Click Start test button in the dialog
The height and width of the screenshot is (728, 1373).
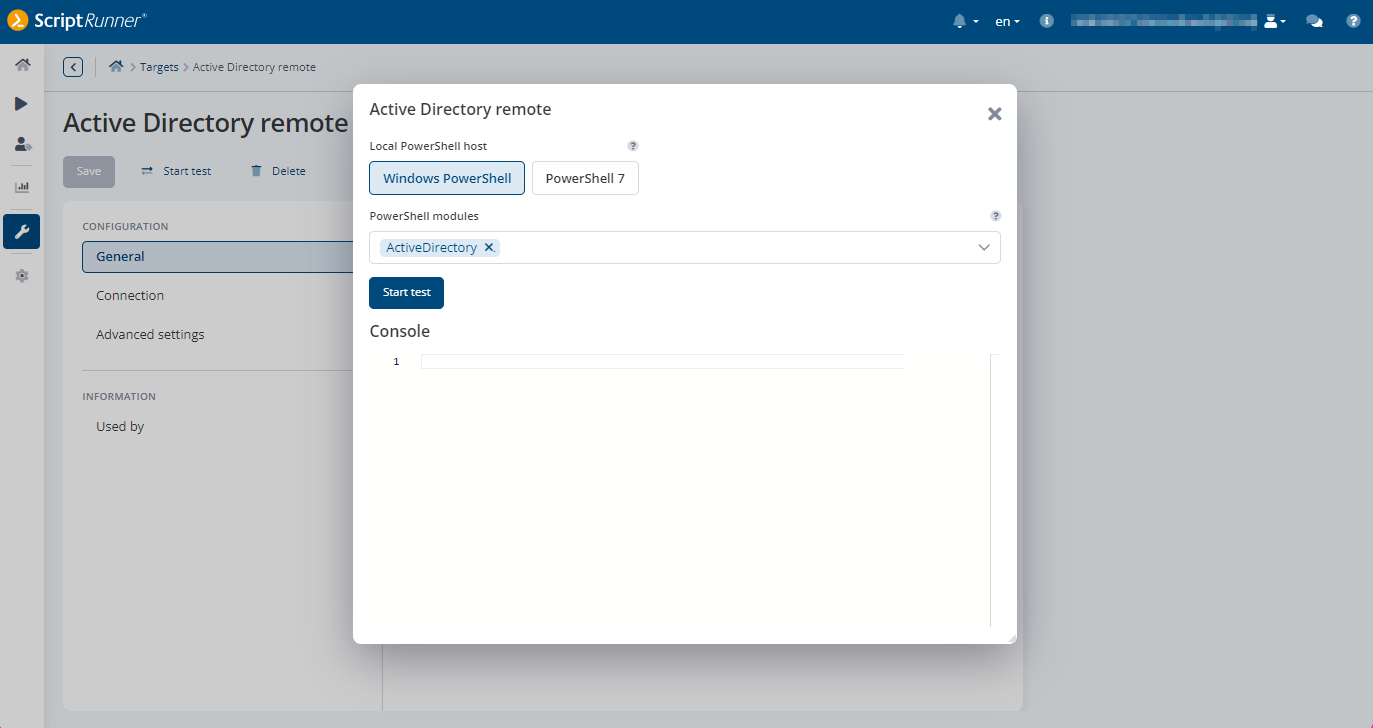[406, 293]
